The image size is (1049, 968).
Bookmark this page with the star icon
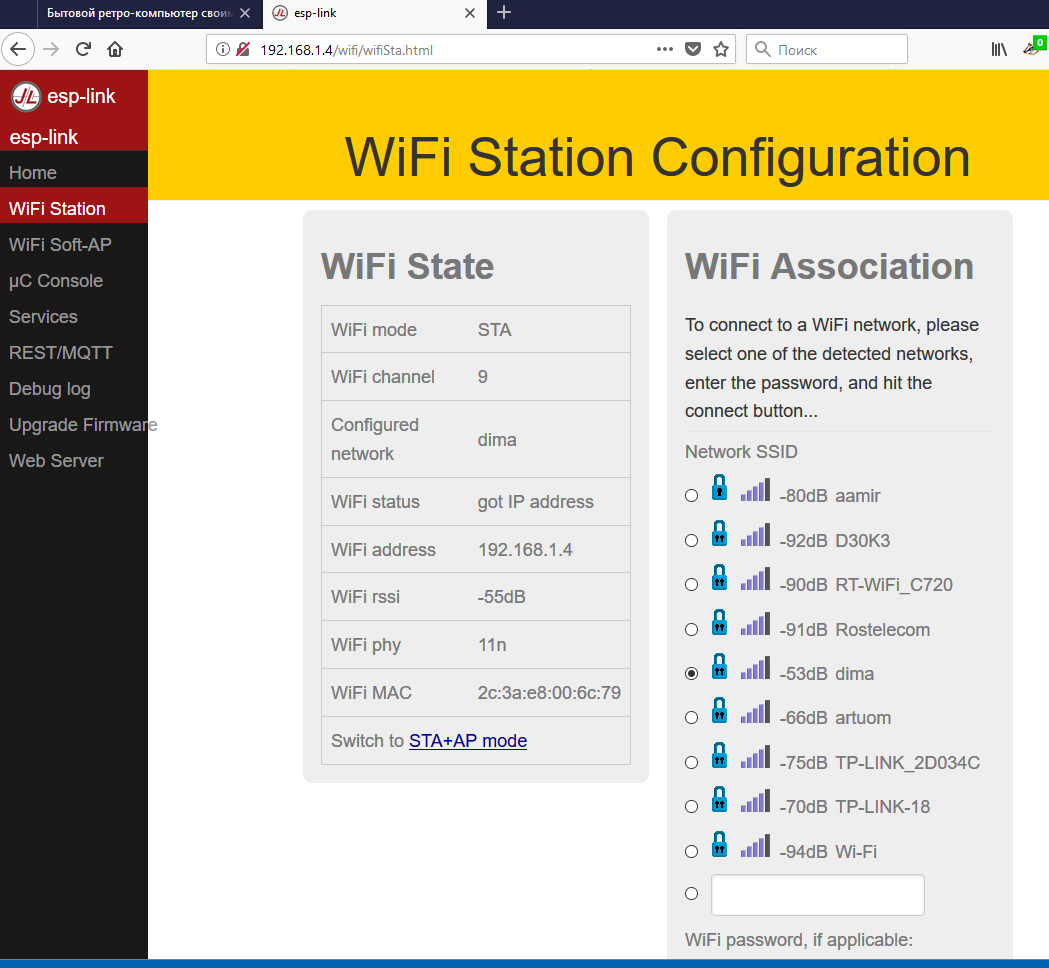click(x=720, y=49)
